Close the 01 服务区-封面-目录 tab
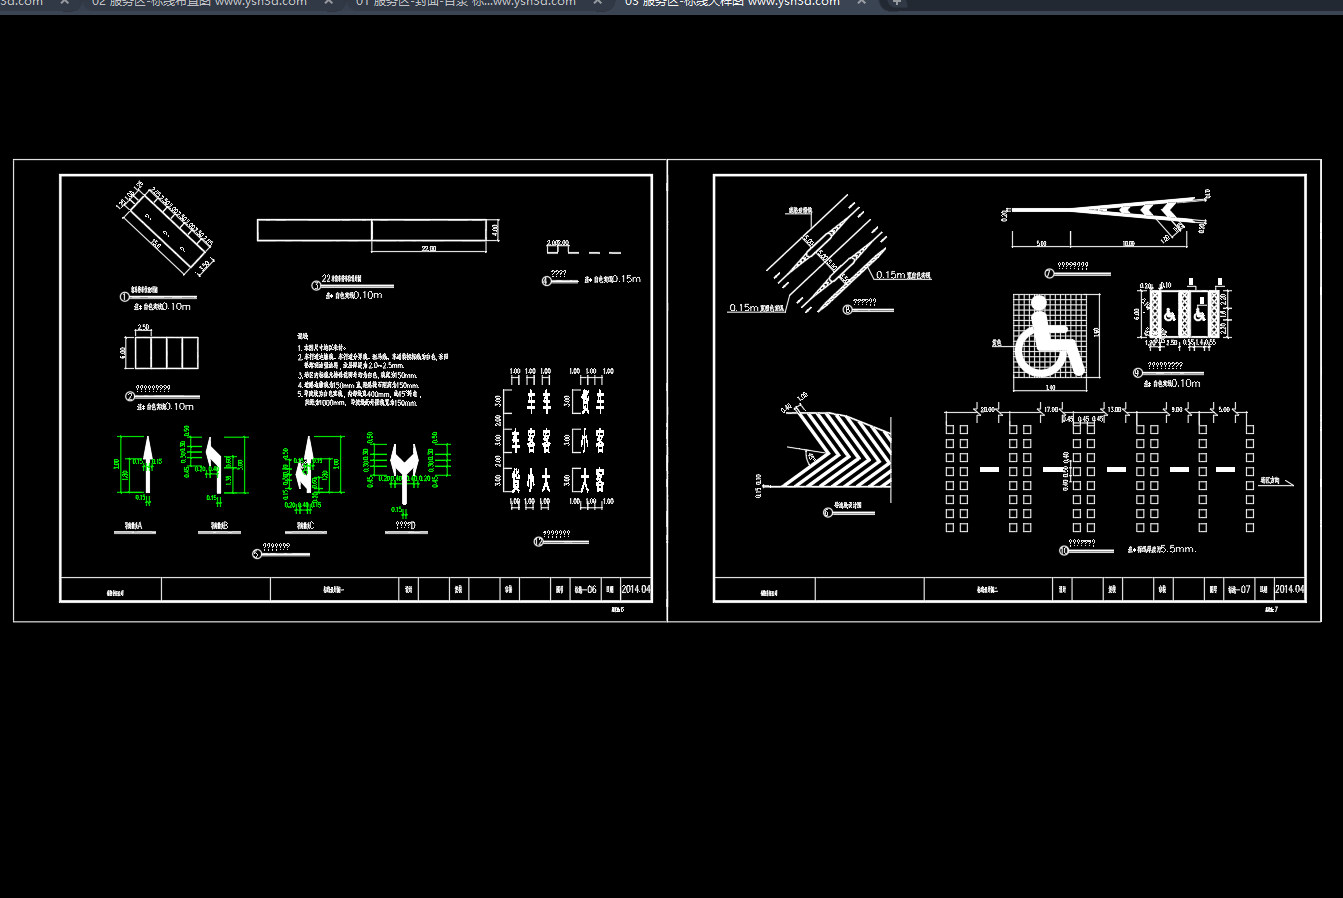 click(598, 3)
